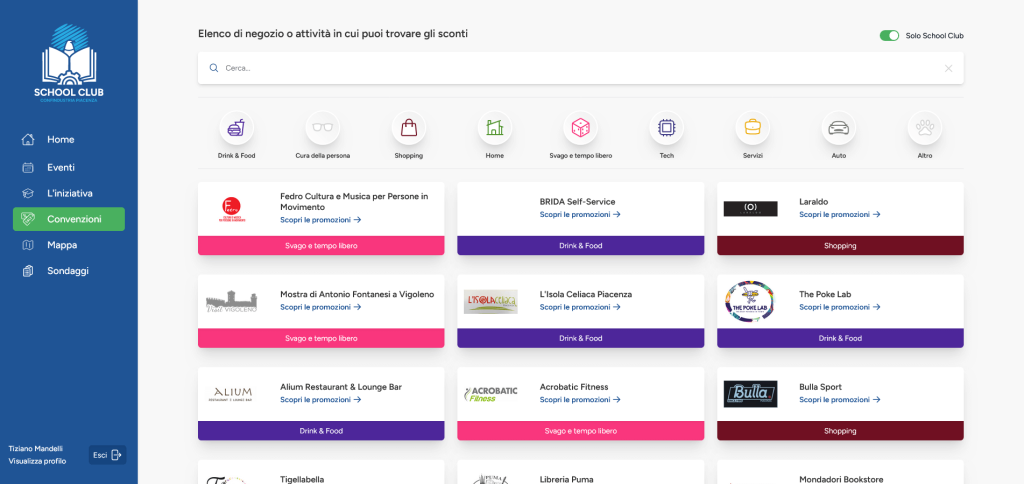
Task: Open Sondaggi in the sidebar
Action: click(69, 270)
